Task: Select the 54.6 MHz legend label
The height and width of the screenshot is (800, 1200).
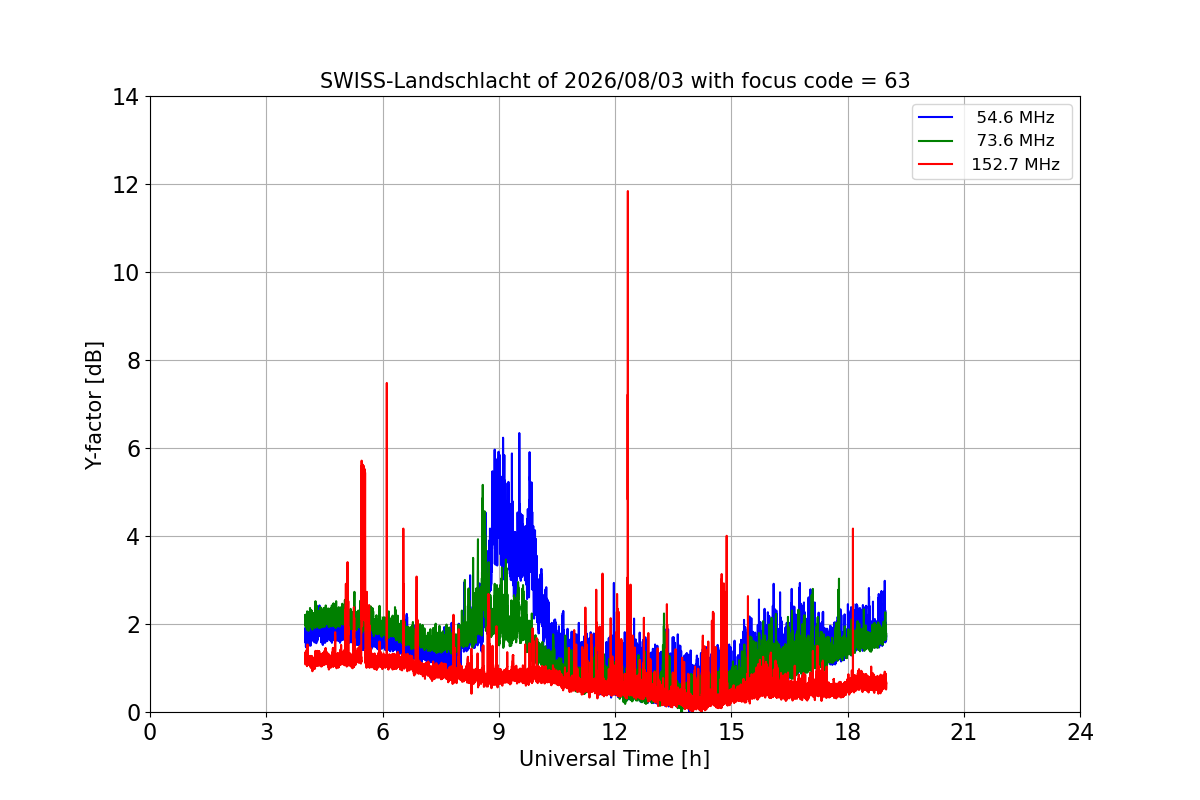Action: click(x=1015, y=118)
